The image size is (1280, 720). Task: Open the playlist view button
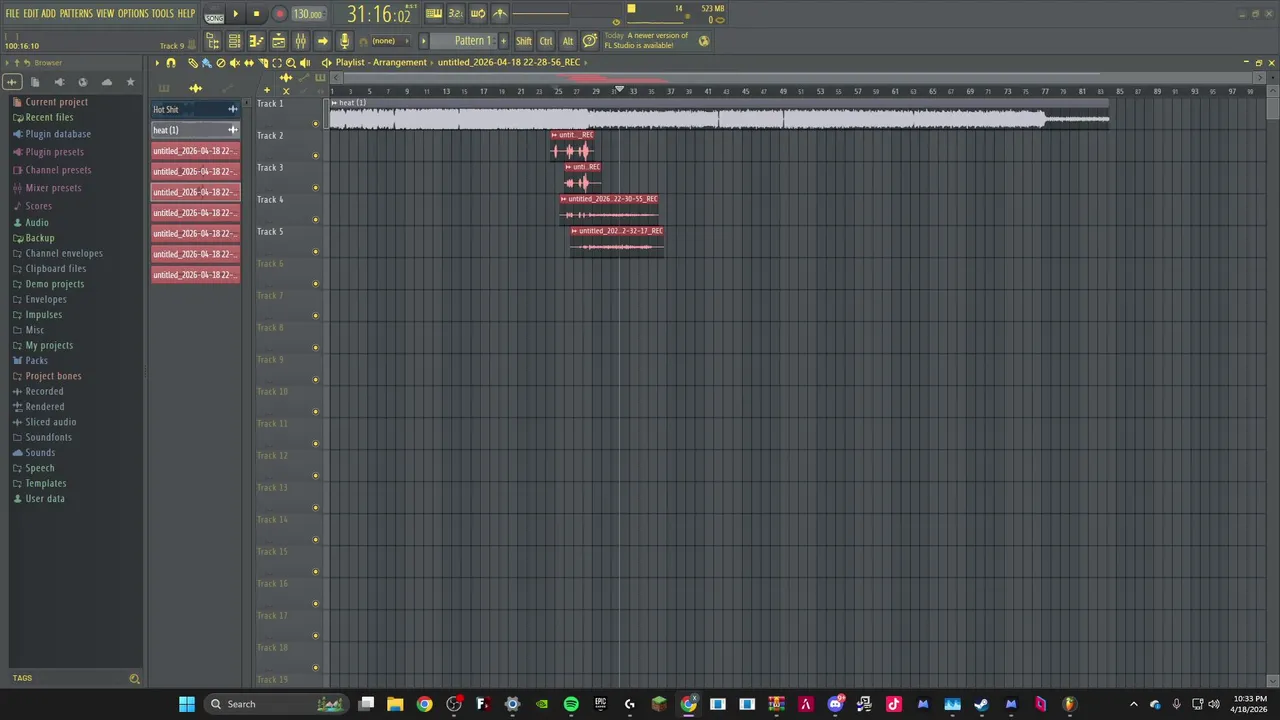click(x=278, y=41)
